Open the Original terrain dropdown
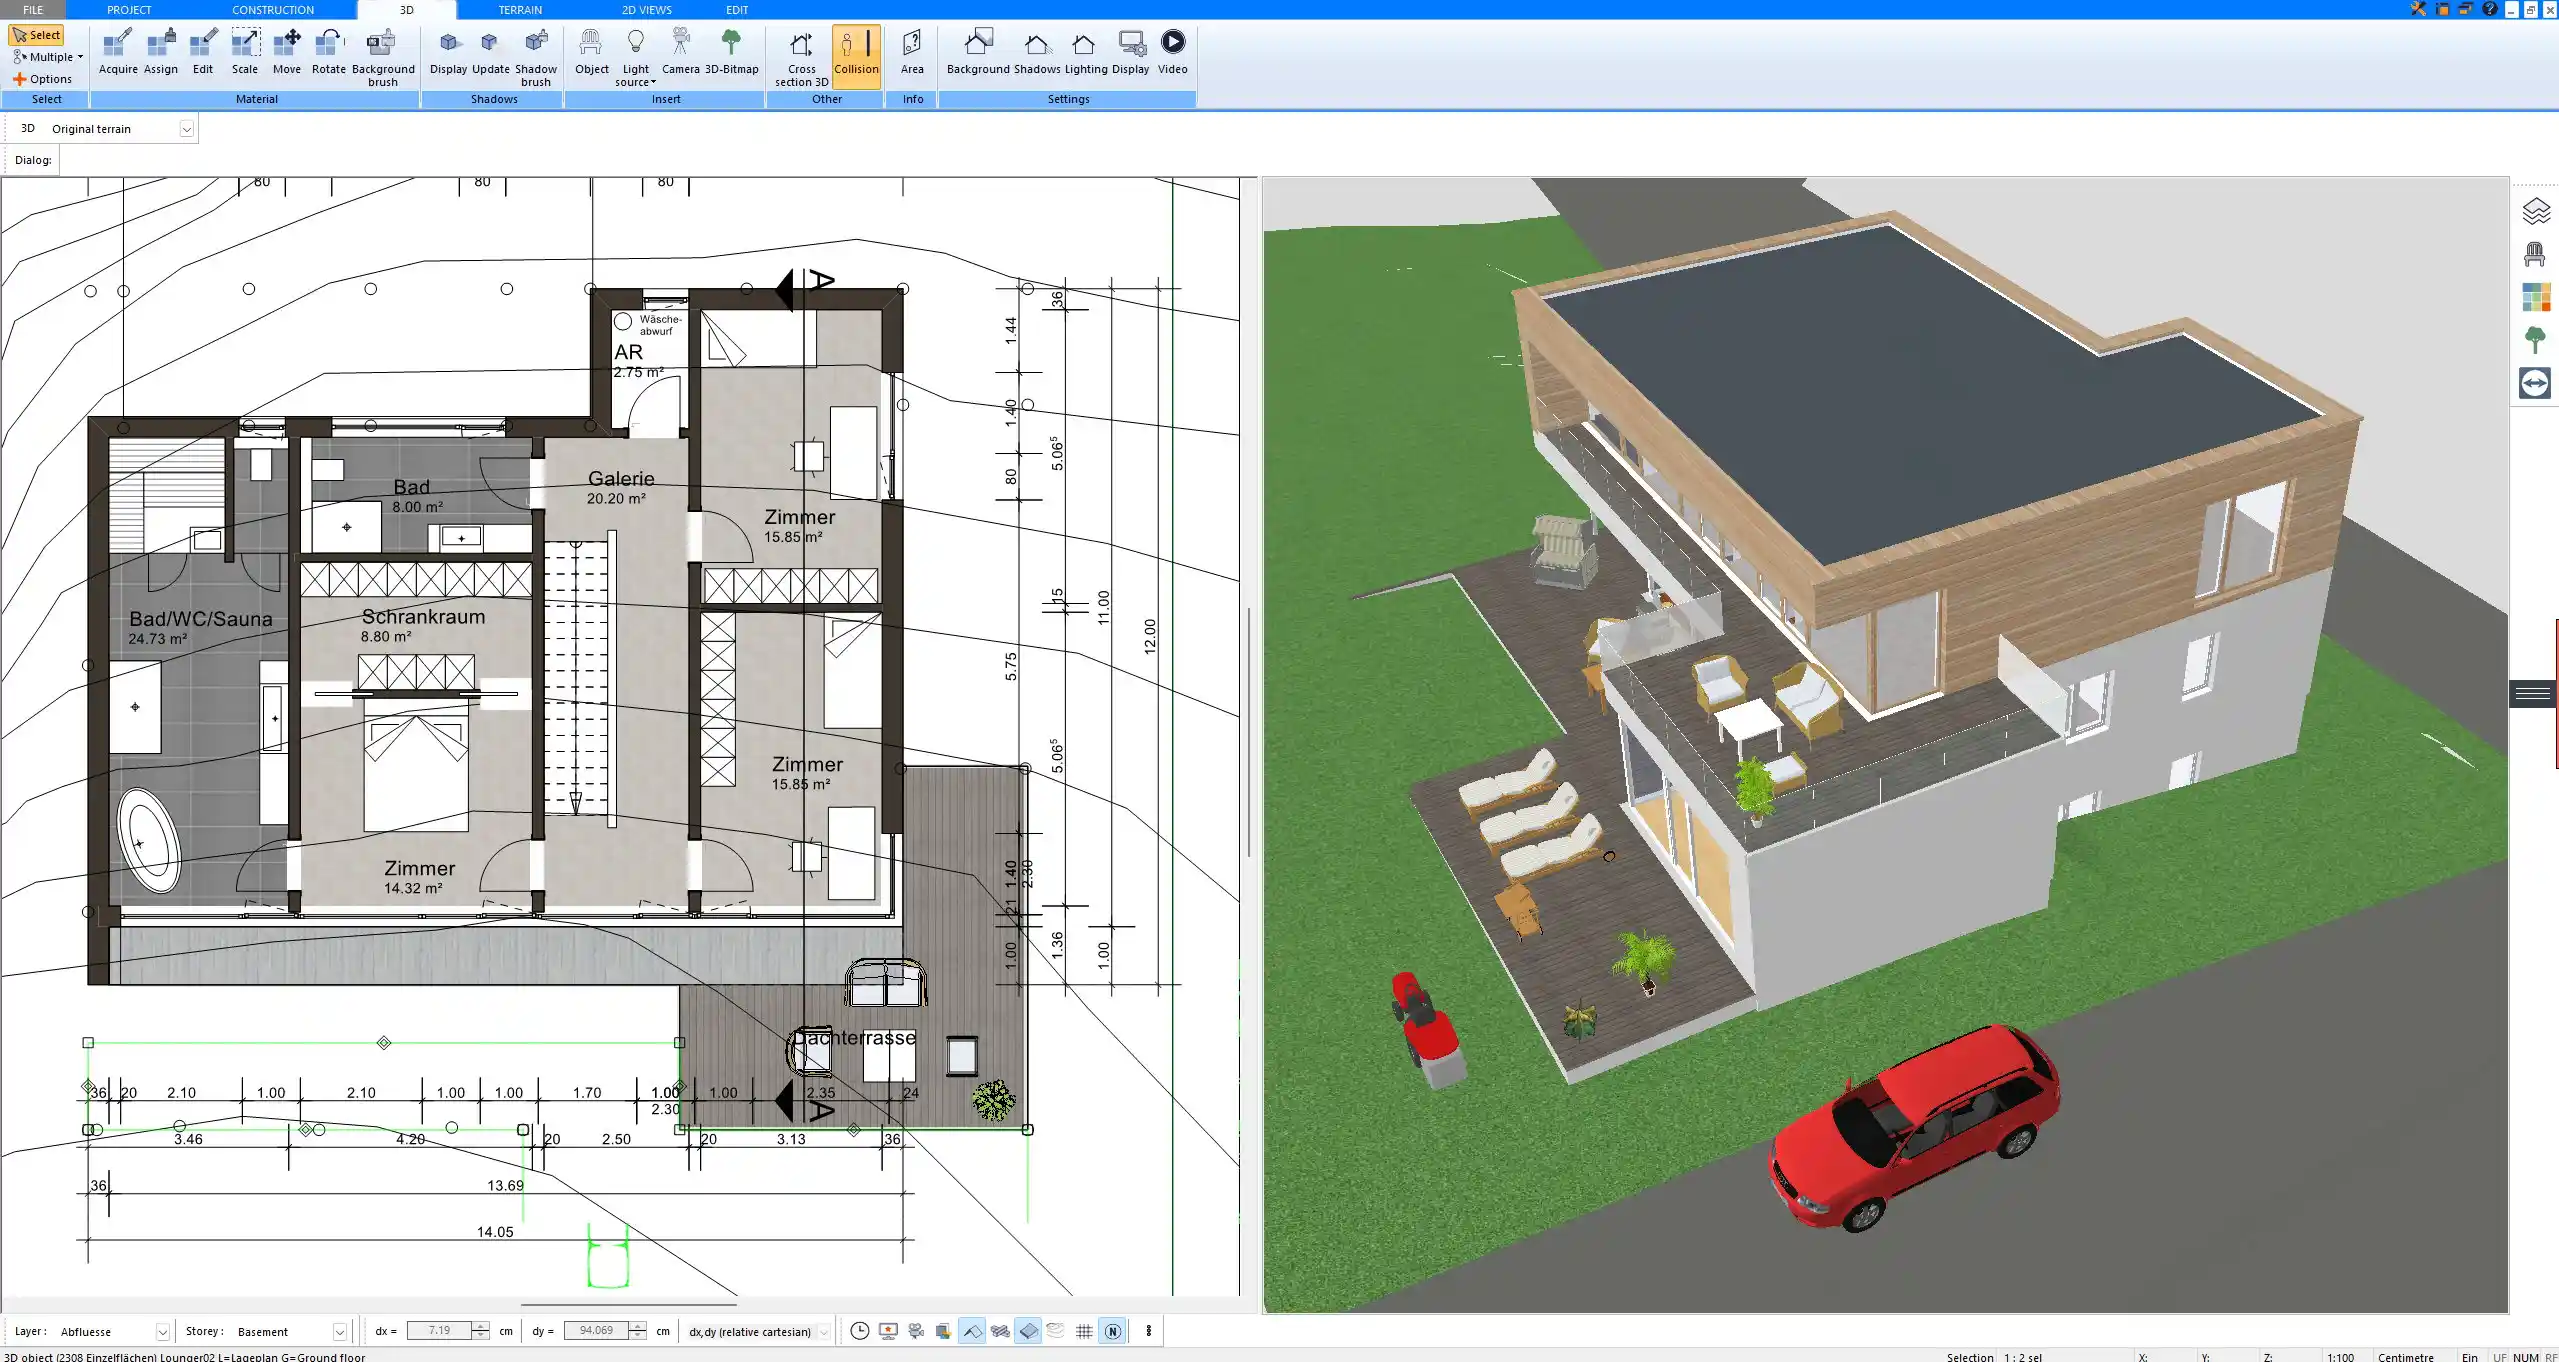 (x=187, y=128)
